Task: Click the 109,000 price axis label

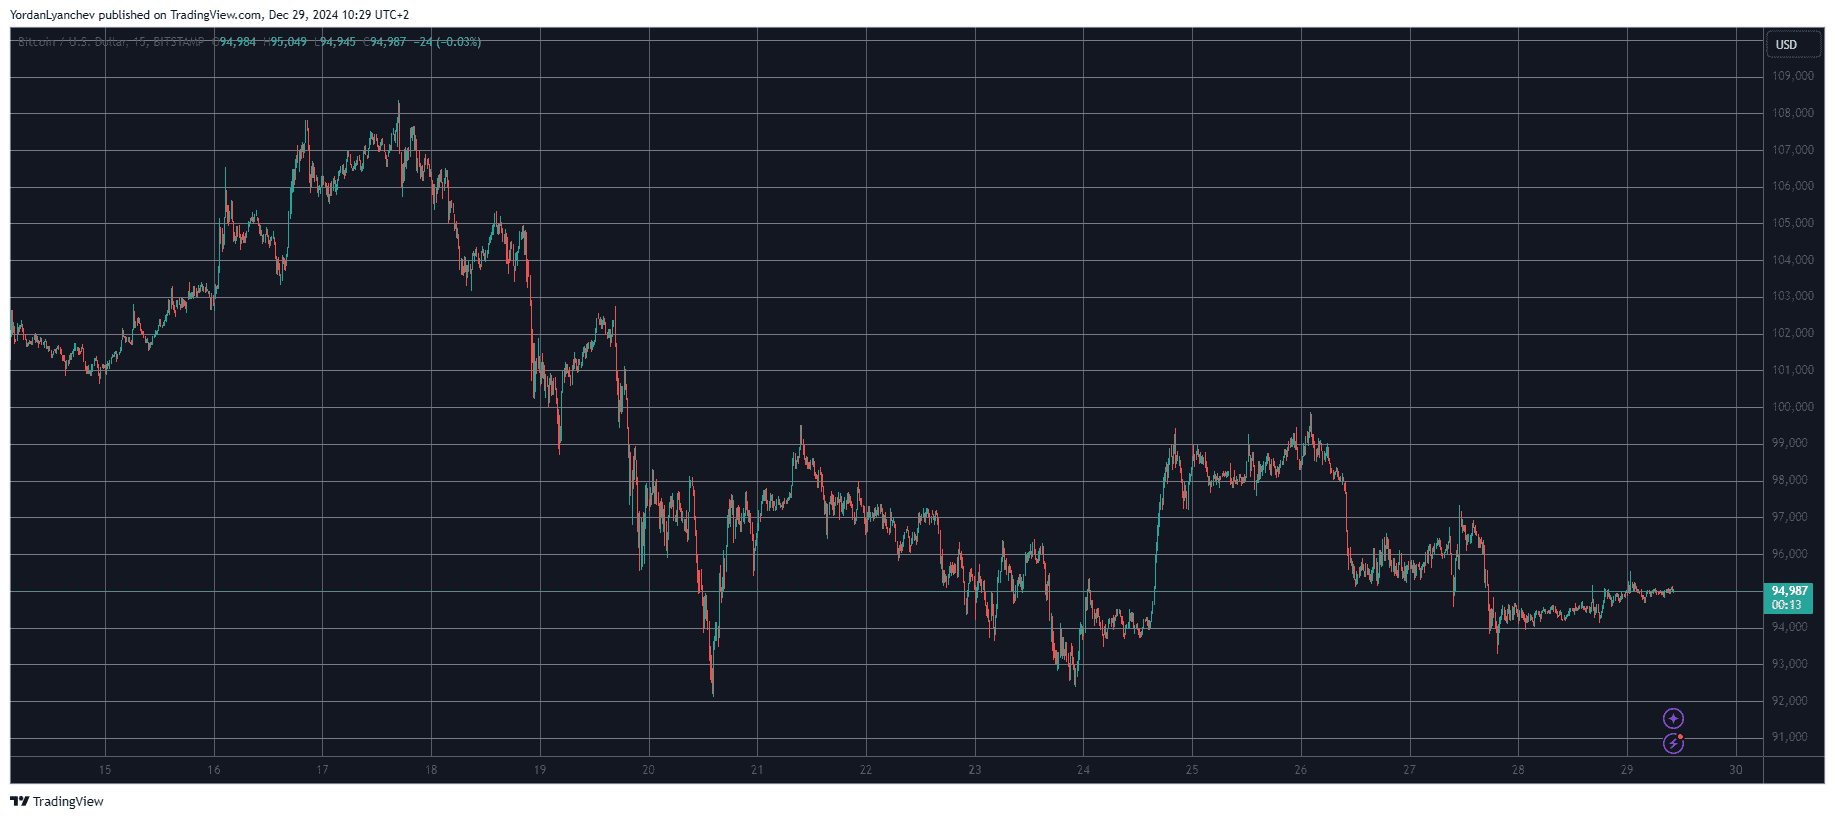Action: pyautogui.click(x=1793, y=76)
